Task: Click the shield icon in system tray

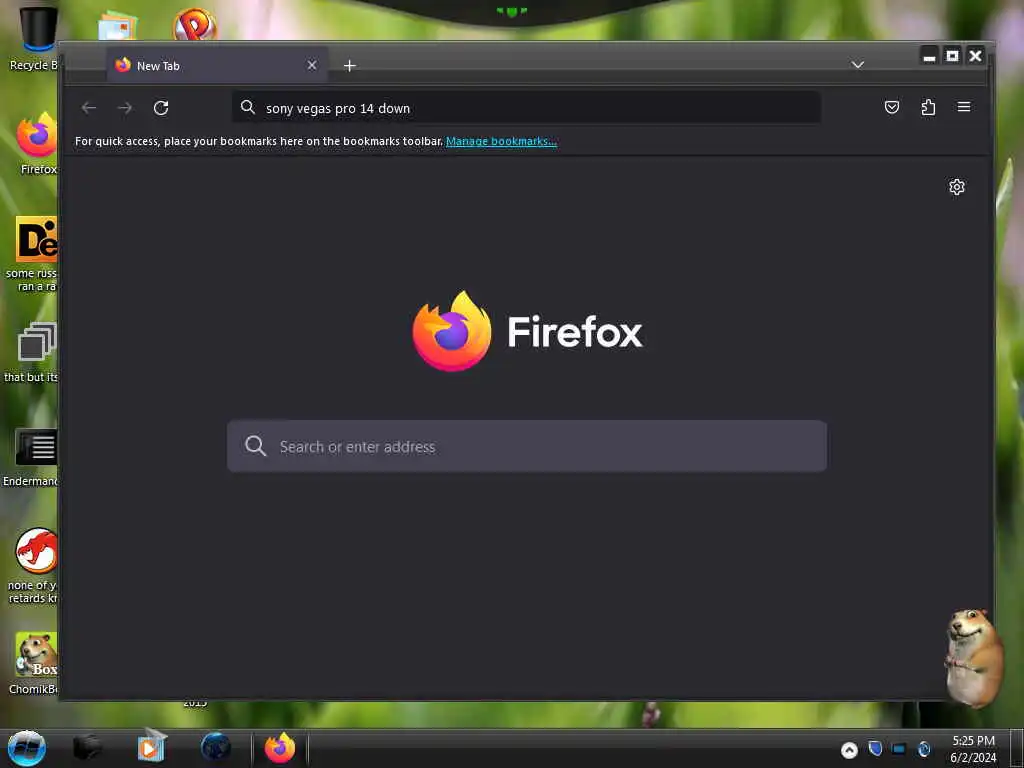Action: (x=875, y=748)
